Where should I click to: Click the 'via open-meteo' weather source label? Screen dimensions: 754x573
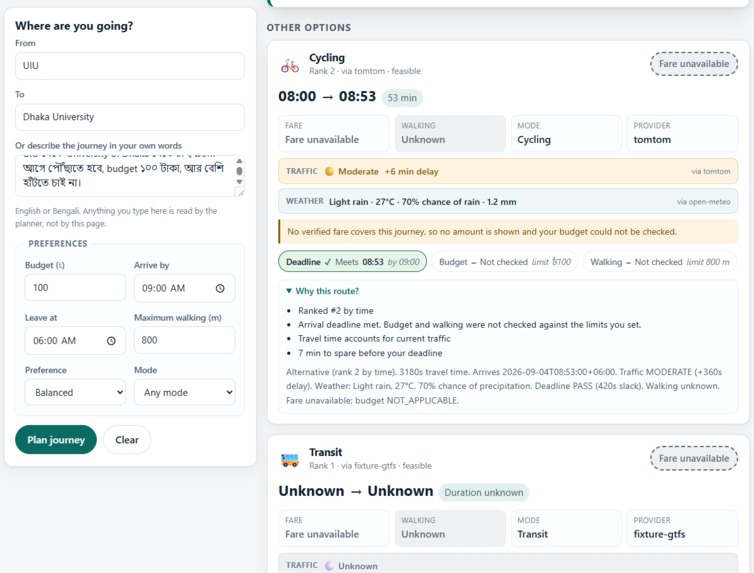click(704, 202)
